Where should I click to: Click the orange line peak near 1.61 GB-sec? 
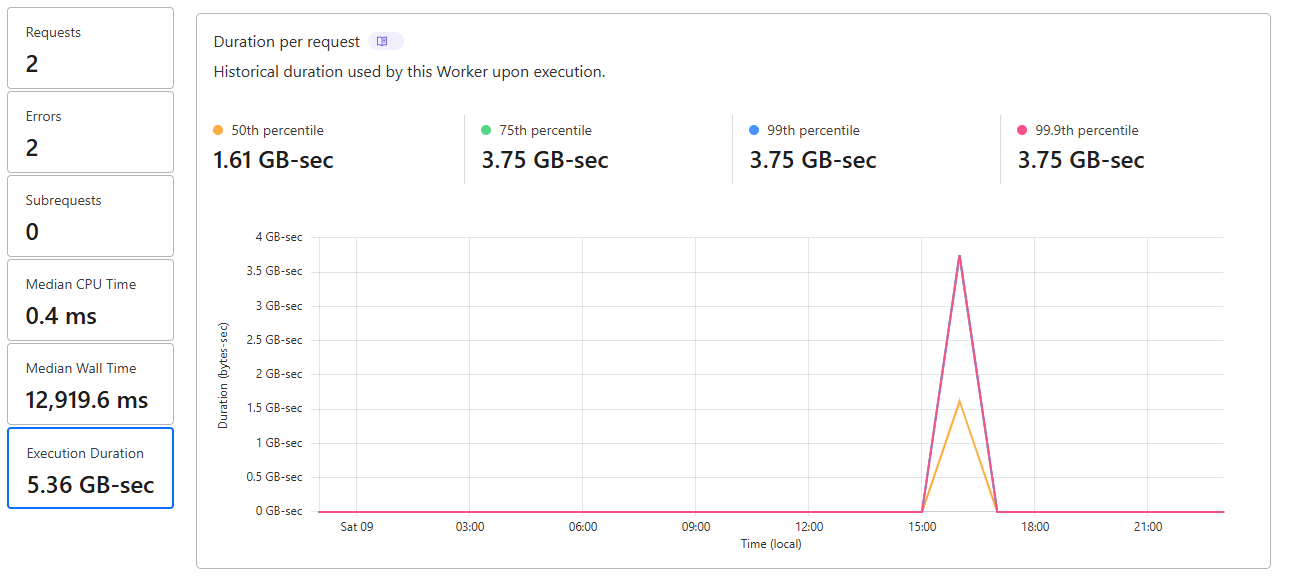pyautogui.click(x=960, y=401)
